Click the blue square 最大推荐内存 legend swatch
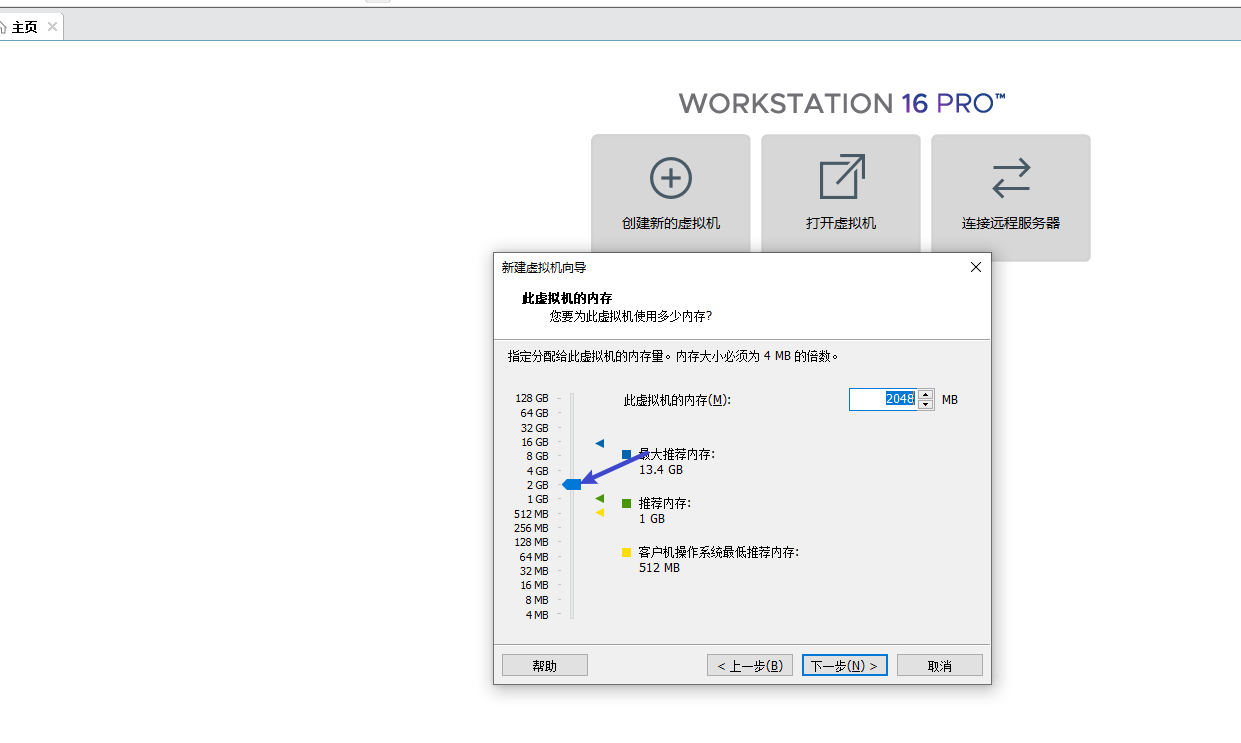The height and width of the screenshot is (743, 1241). [627, 455]
